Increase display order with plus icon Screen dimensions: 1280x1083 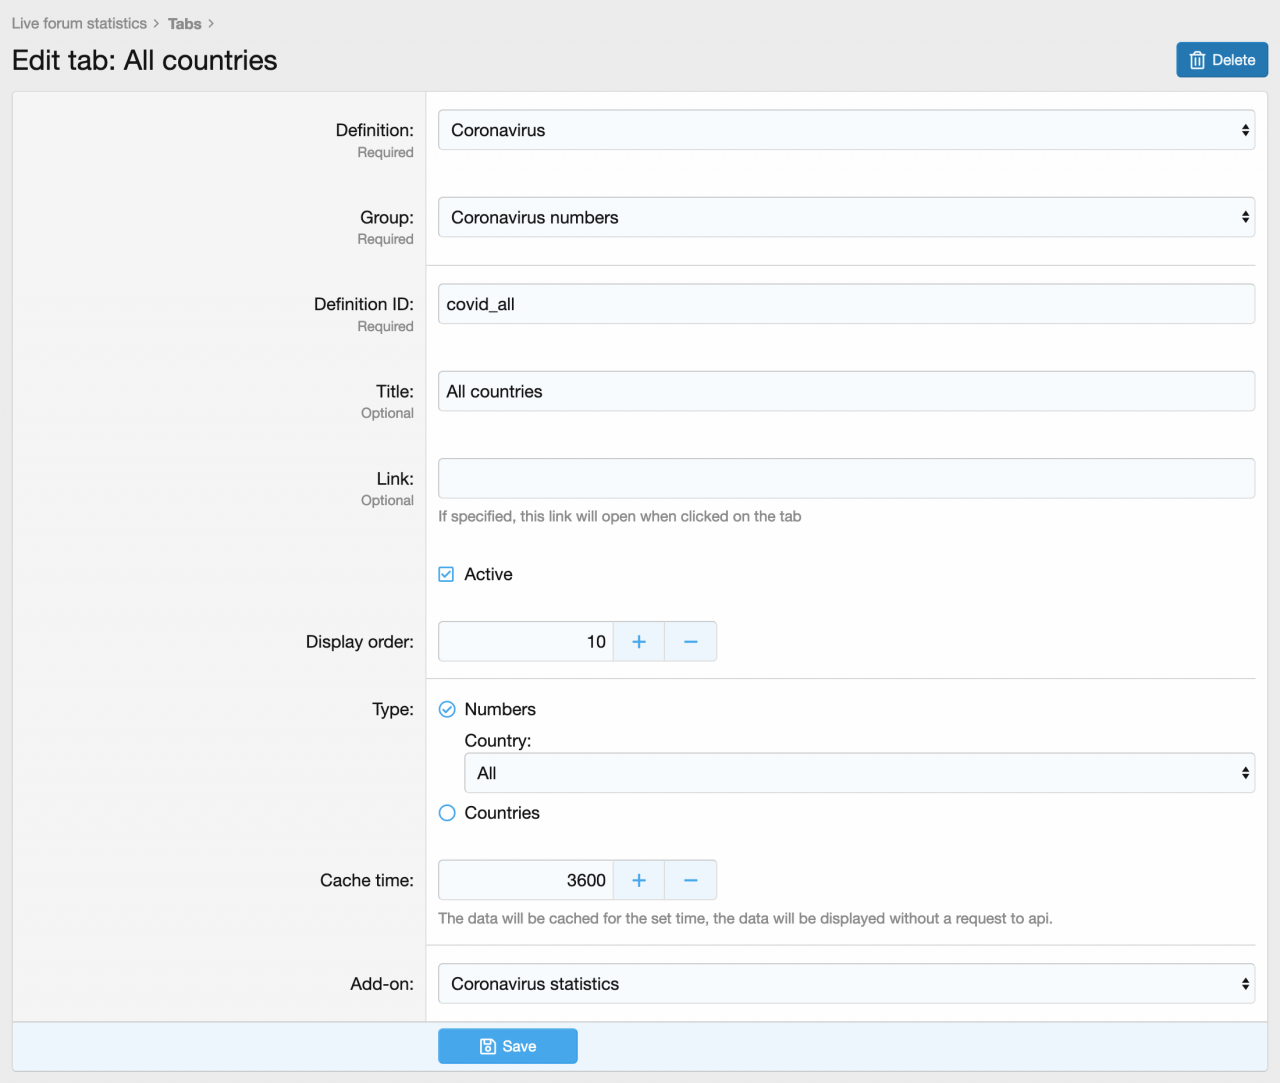(639, 642)
